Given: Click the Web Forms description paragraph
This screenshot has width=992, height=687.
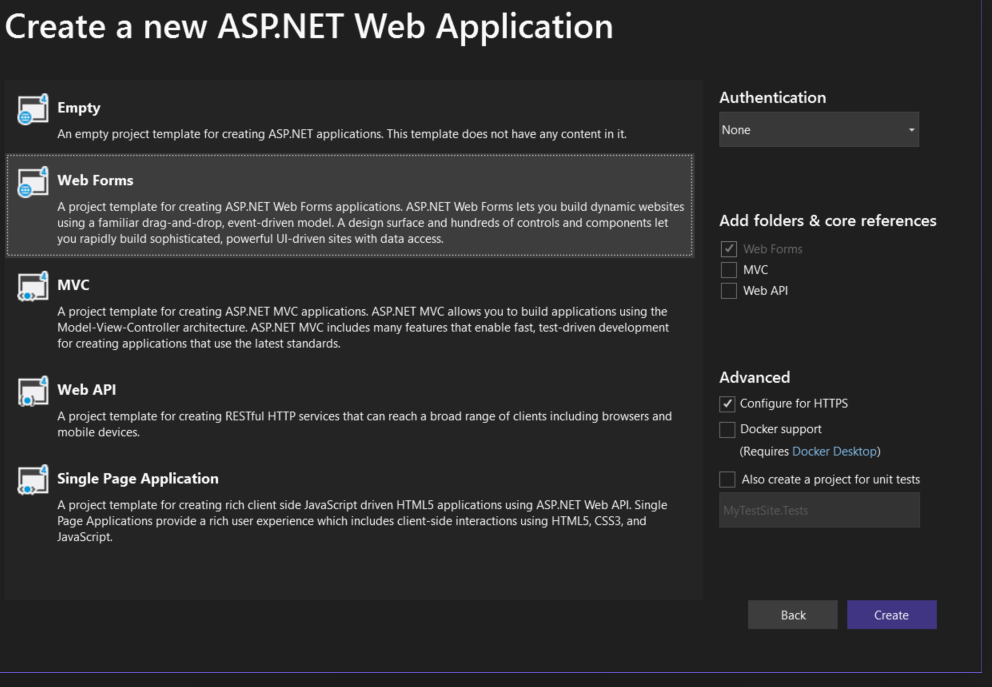Looking at the screenshot, I should [371, 223].
